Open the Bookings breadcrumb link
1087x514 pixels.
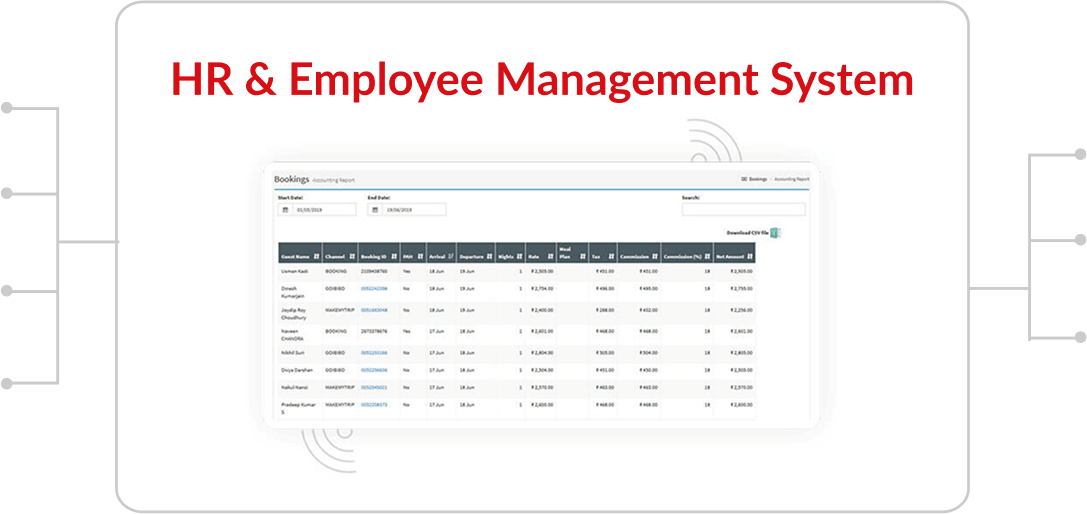[758, 179]
